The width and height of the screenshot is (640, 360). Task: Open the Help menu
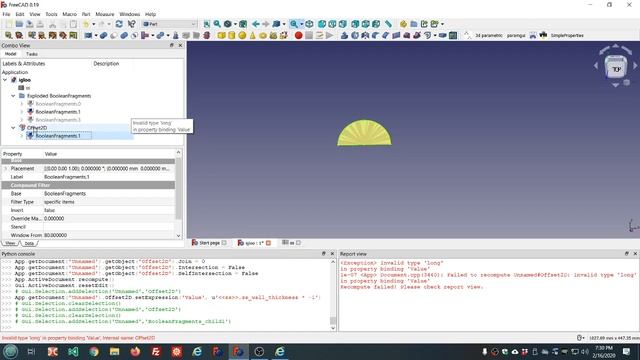click(150, 14)
